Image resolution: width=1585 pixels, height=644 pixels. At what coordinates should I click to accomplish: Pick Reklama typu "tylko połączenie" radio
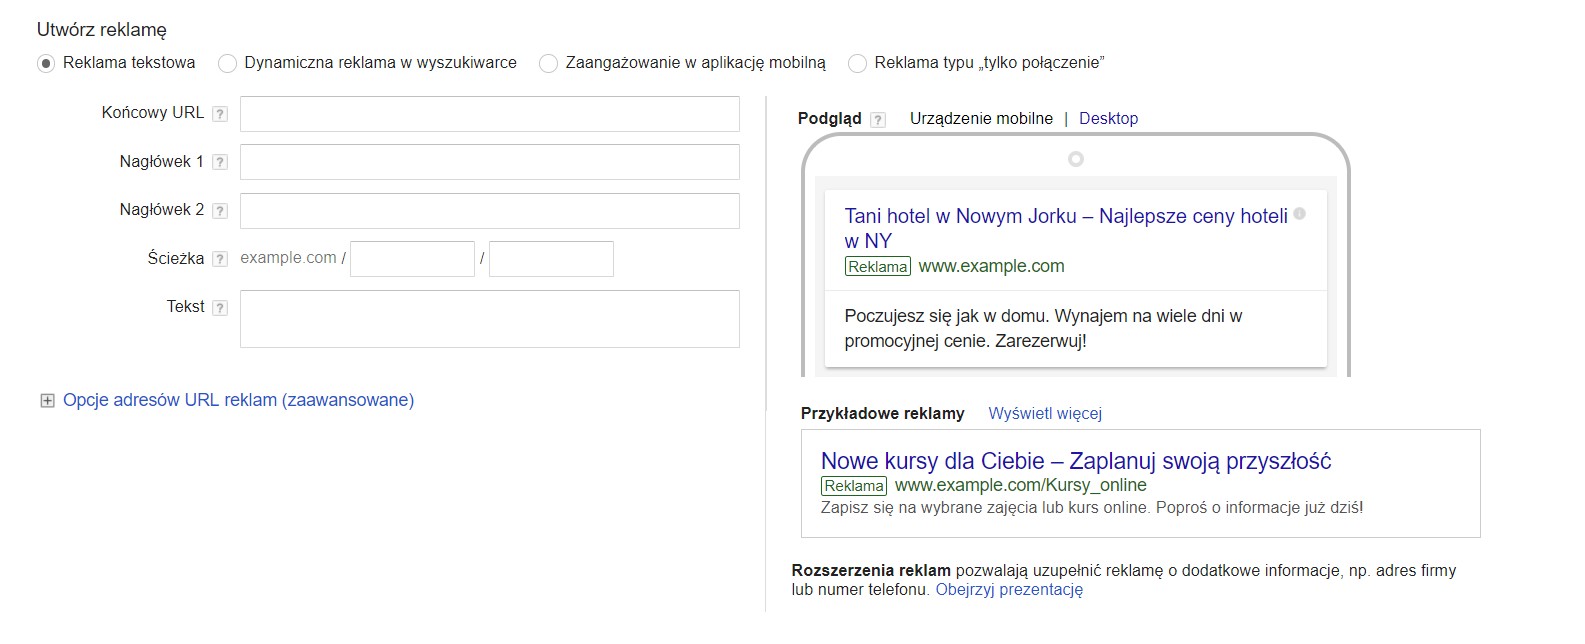[857, 64]
